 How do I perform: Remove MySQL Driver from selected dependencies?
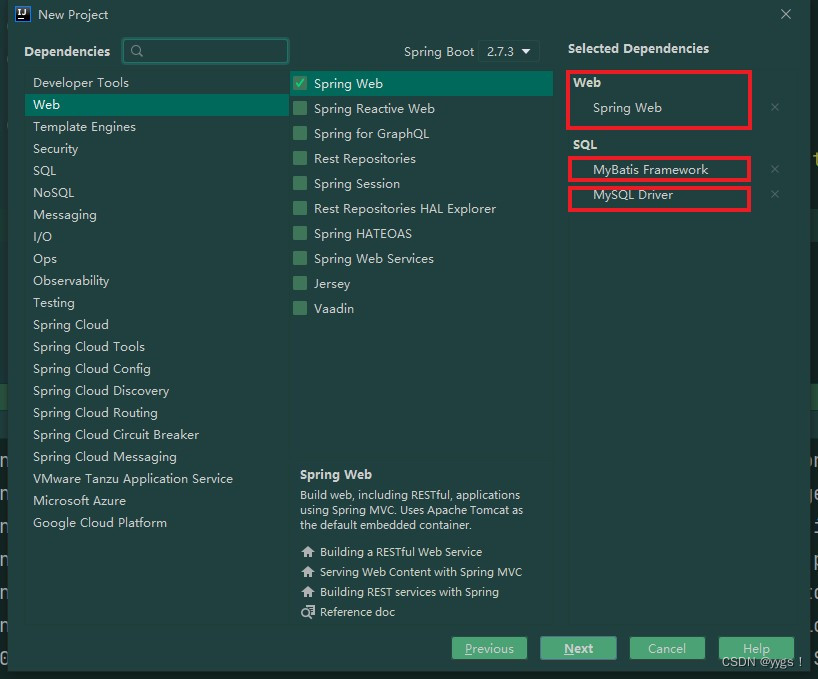775,194
